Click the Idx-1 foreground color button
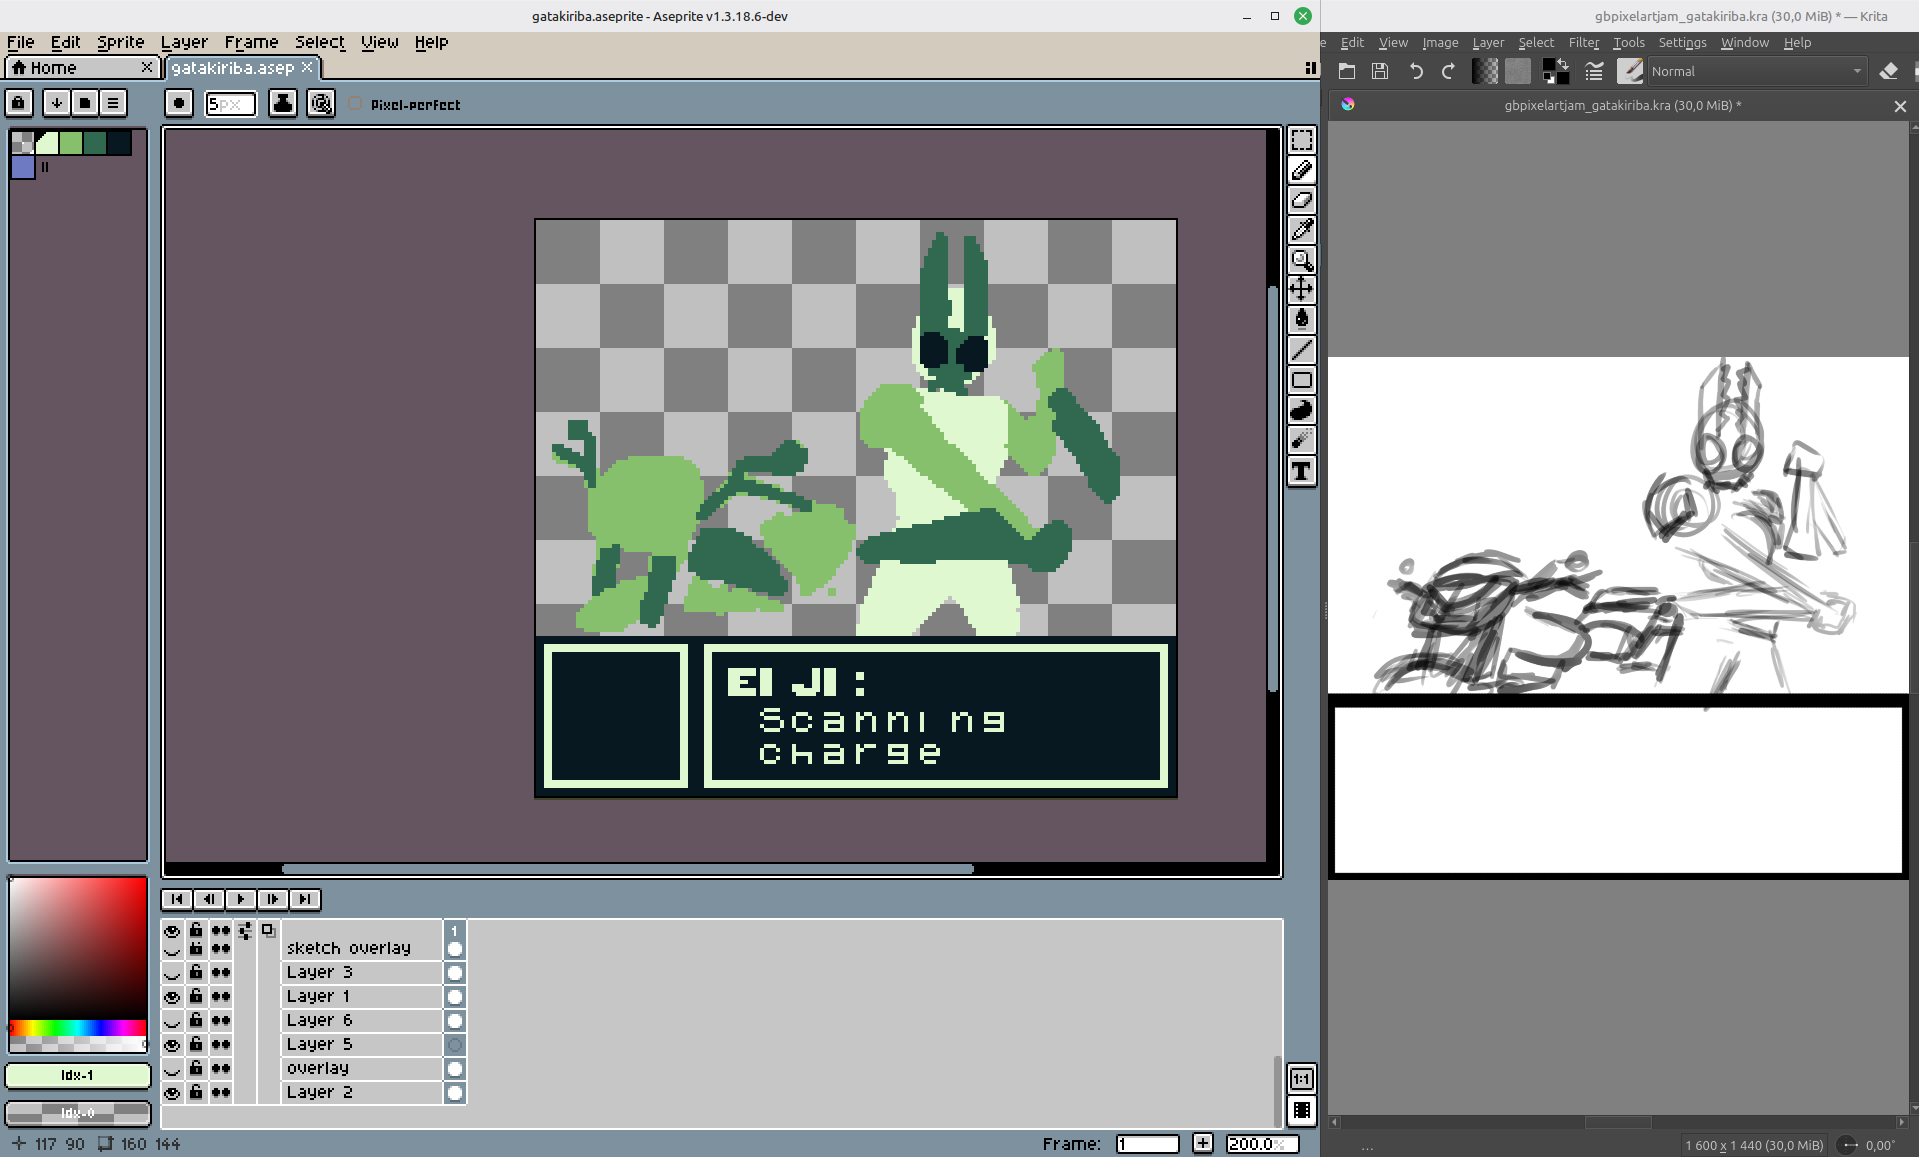The width and height of the screenshot is (1919, 1157). tap(78, 1075)
